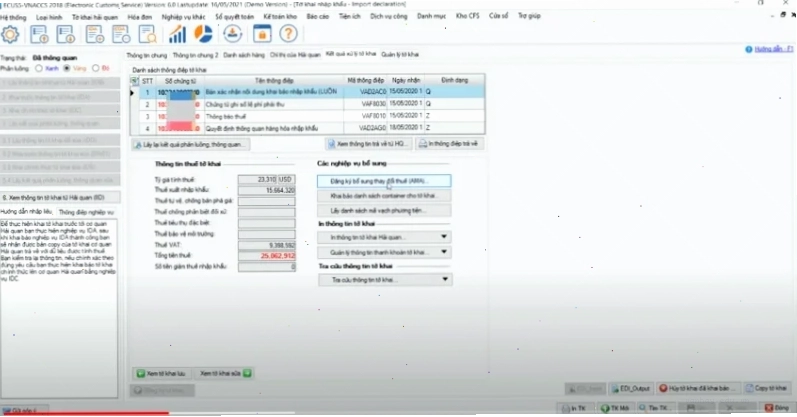
Task: Click blue help icon beside Hướng dẫn - F1
Action: [749, 49]
